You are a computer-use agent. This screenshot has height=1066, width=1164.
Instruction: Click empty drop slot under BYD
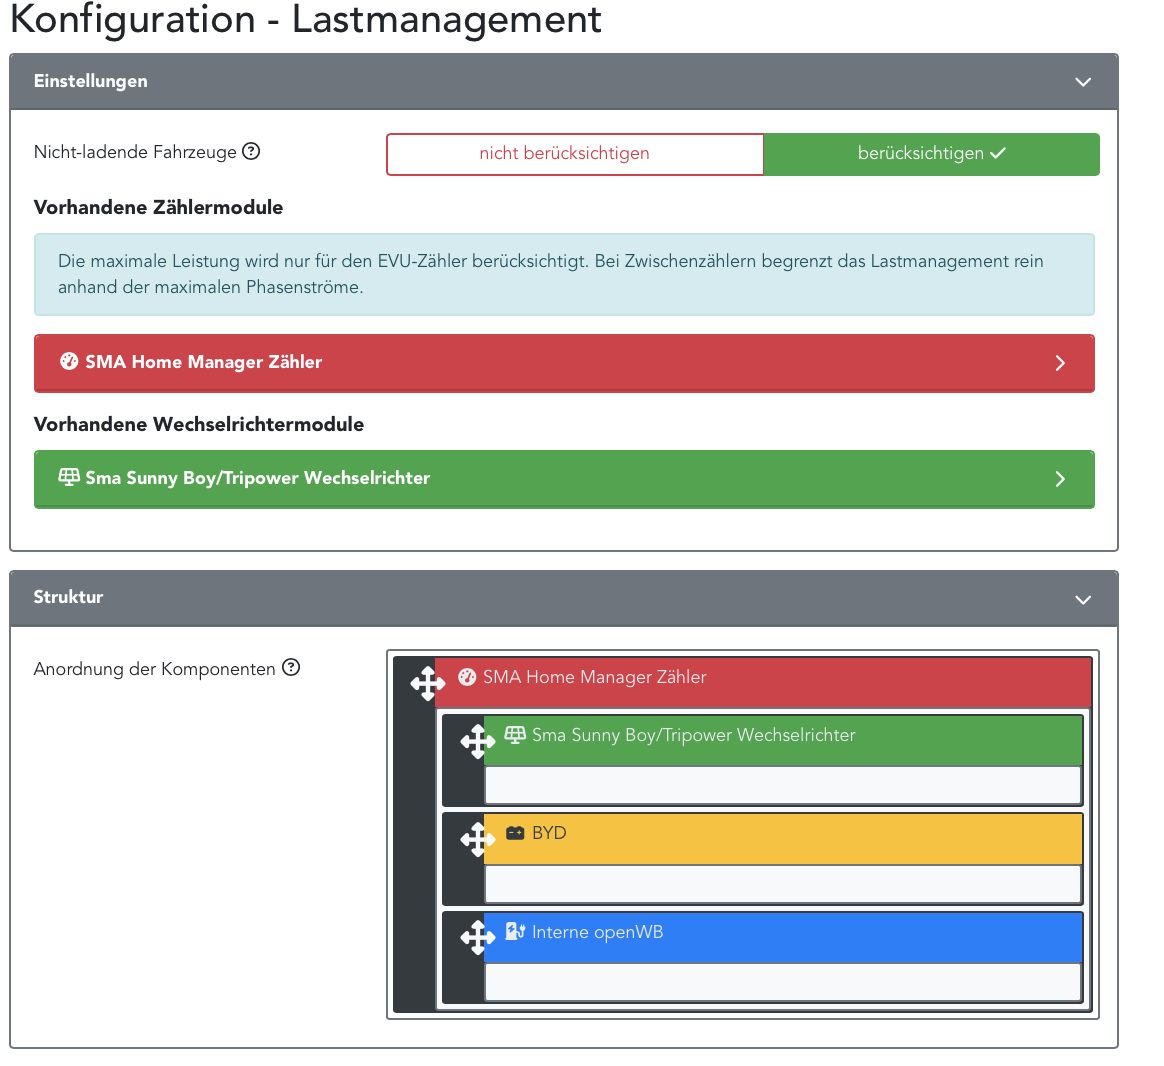tap(783, 883)
